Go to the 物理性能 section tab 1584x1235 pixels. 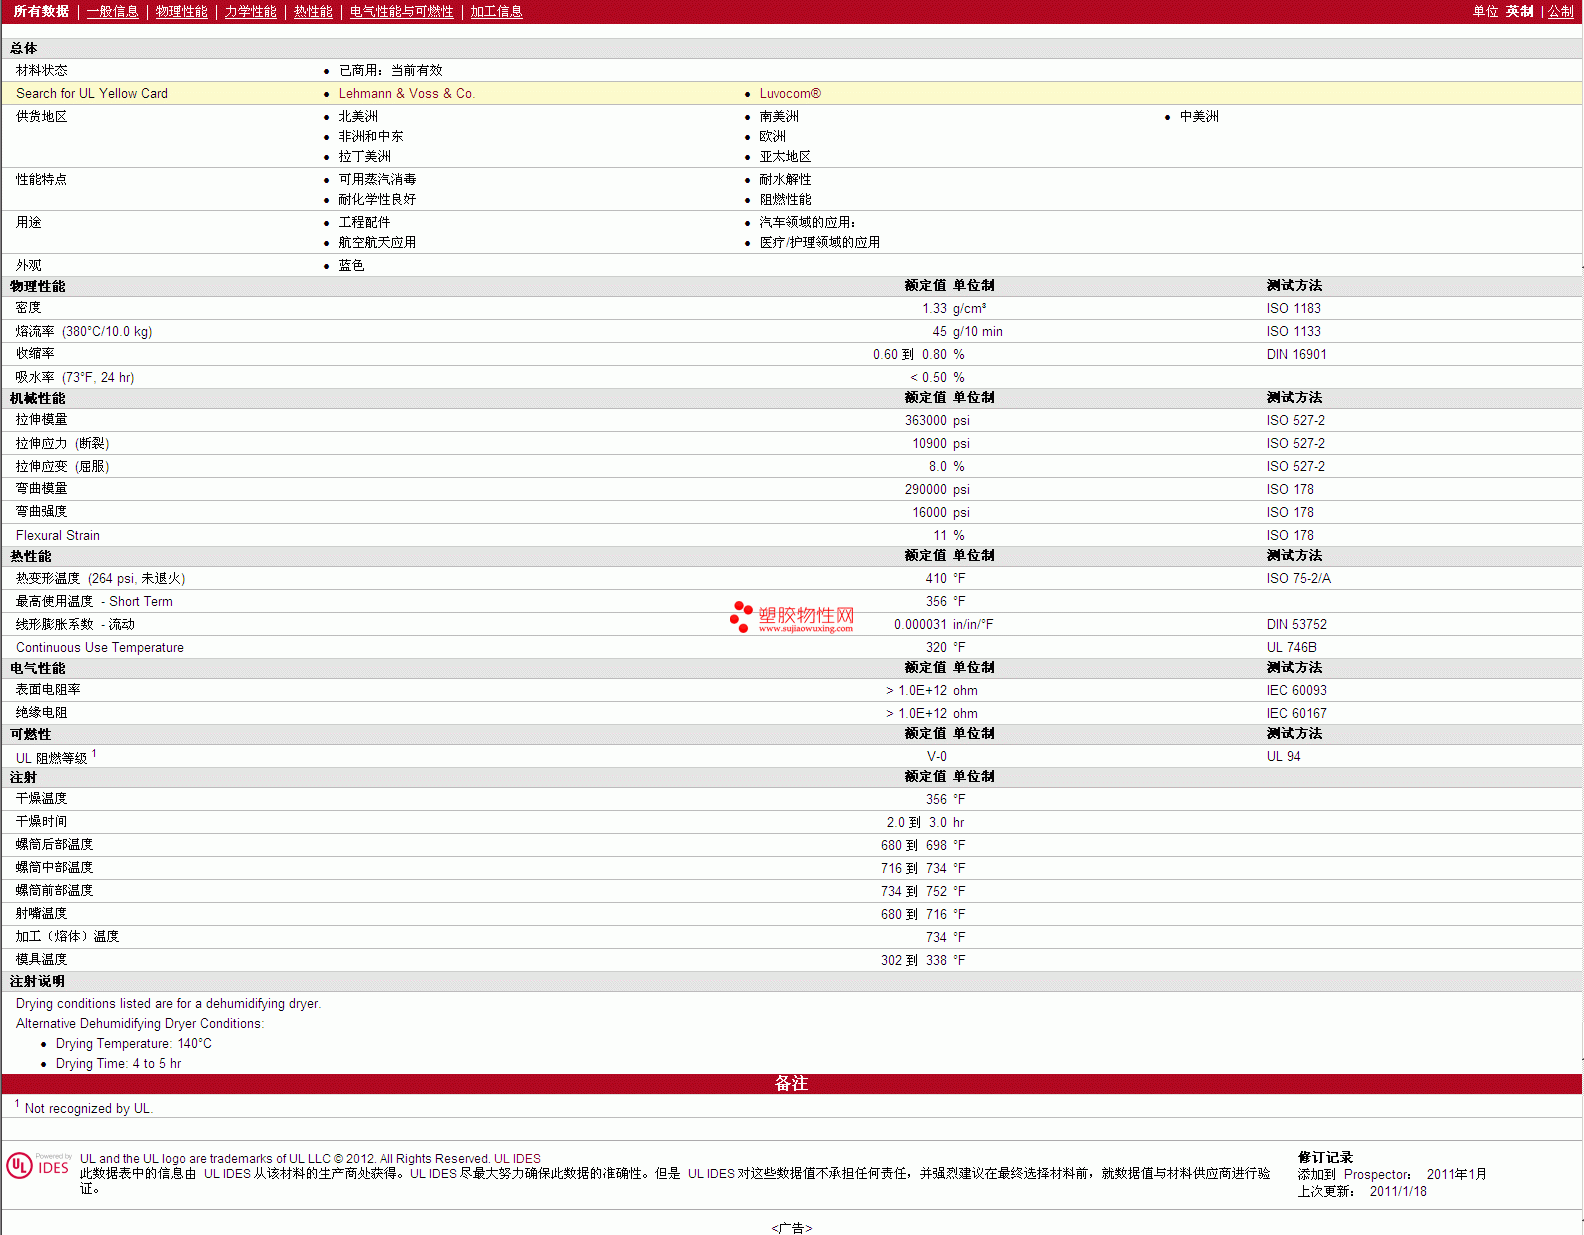181,12
